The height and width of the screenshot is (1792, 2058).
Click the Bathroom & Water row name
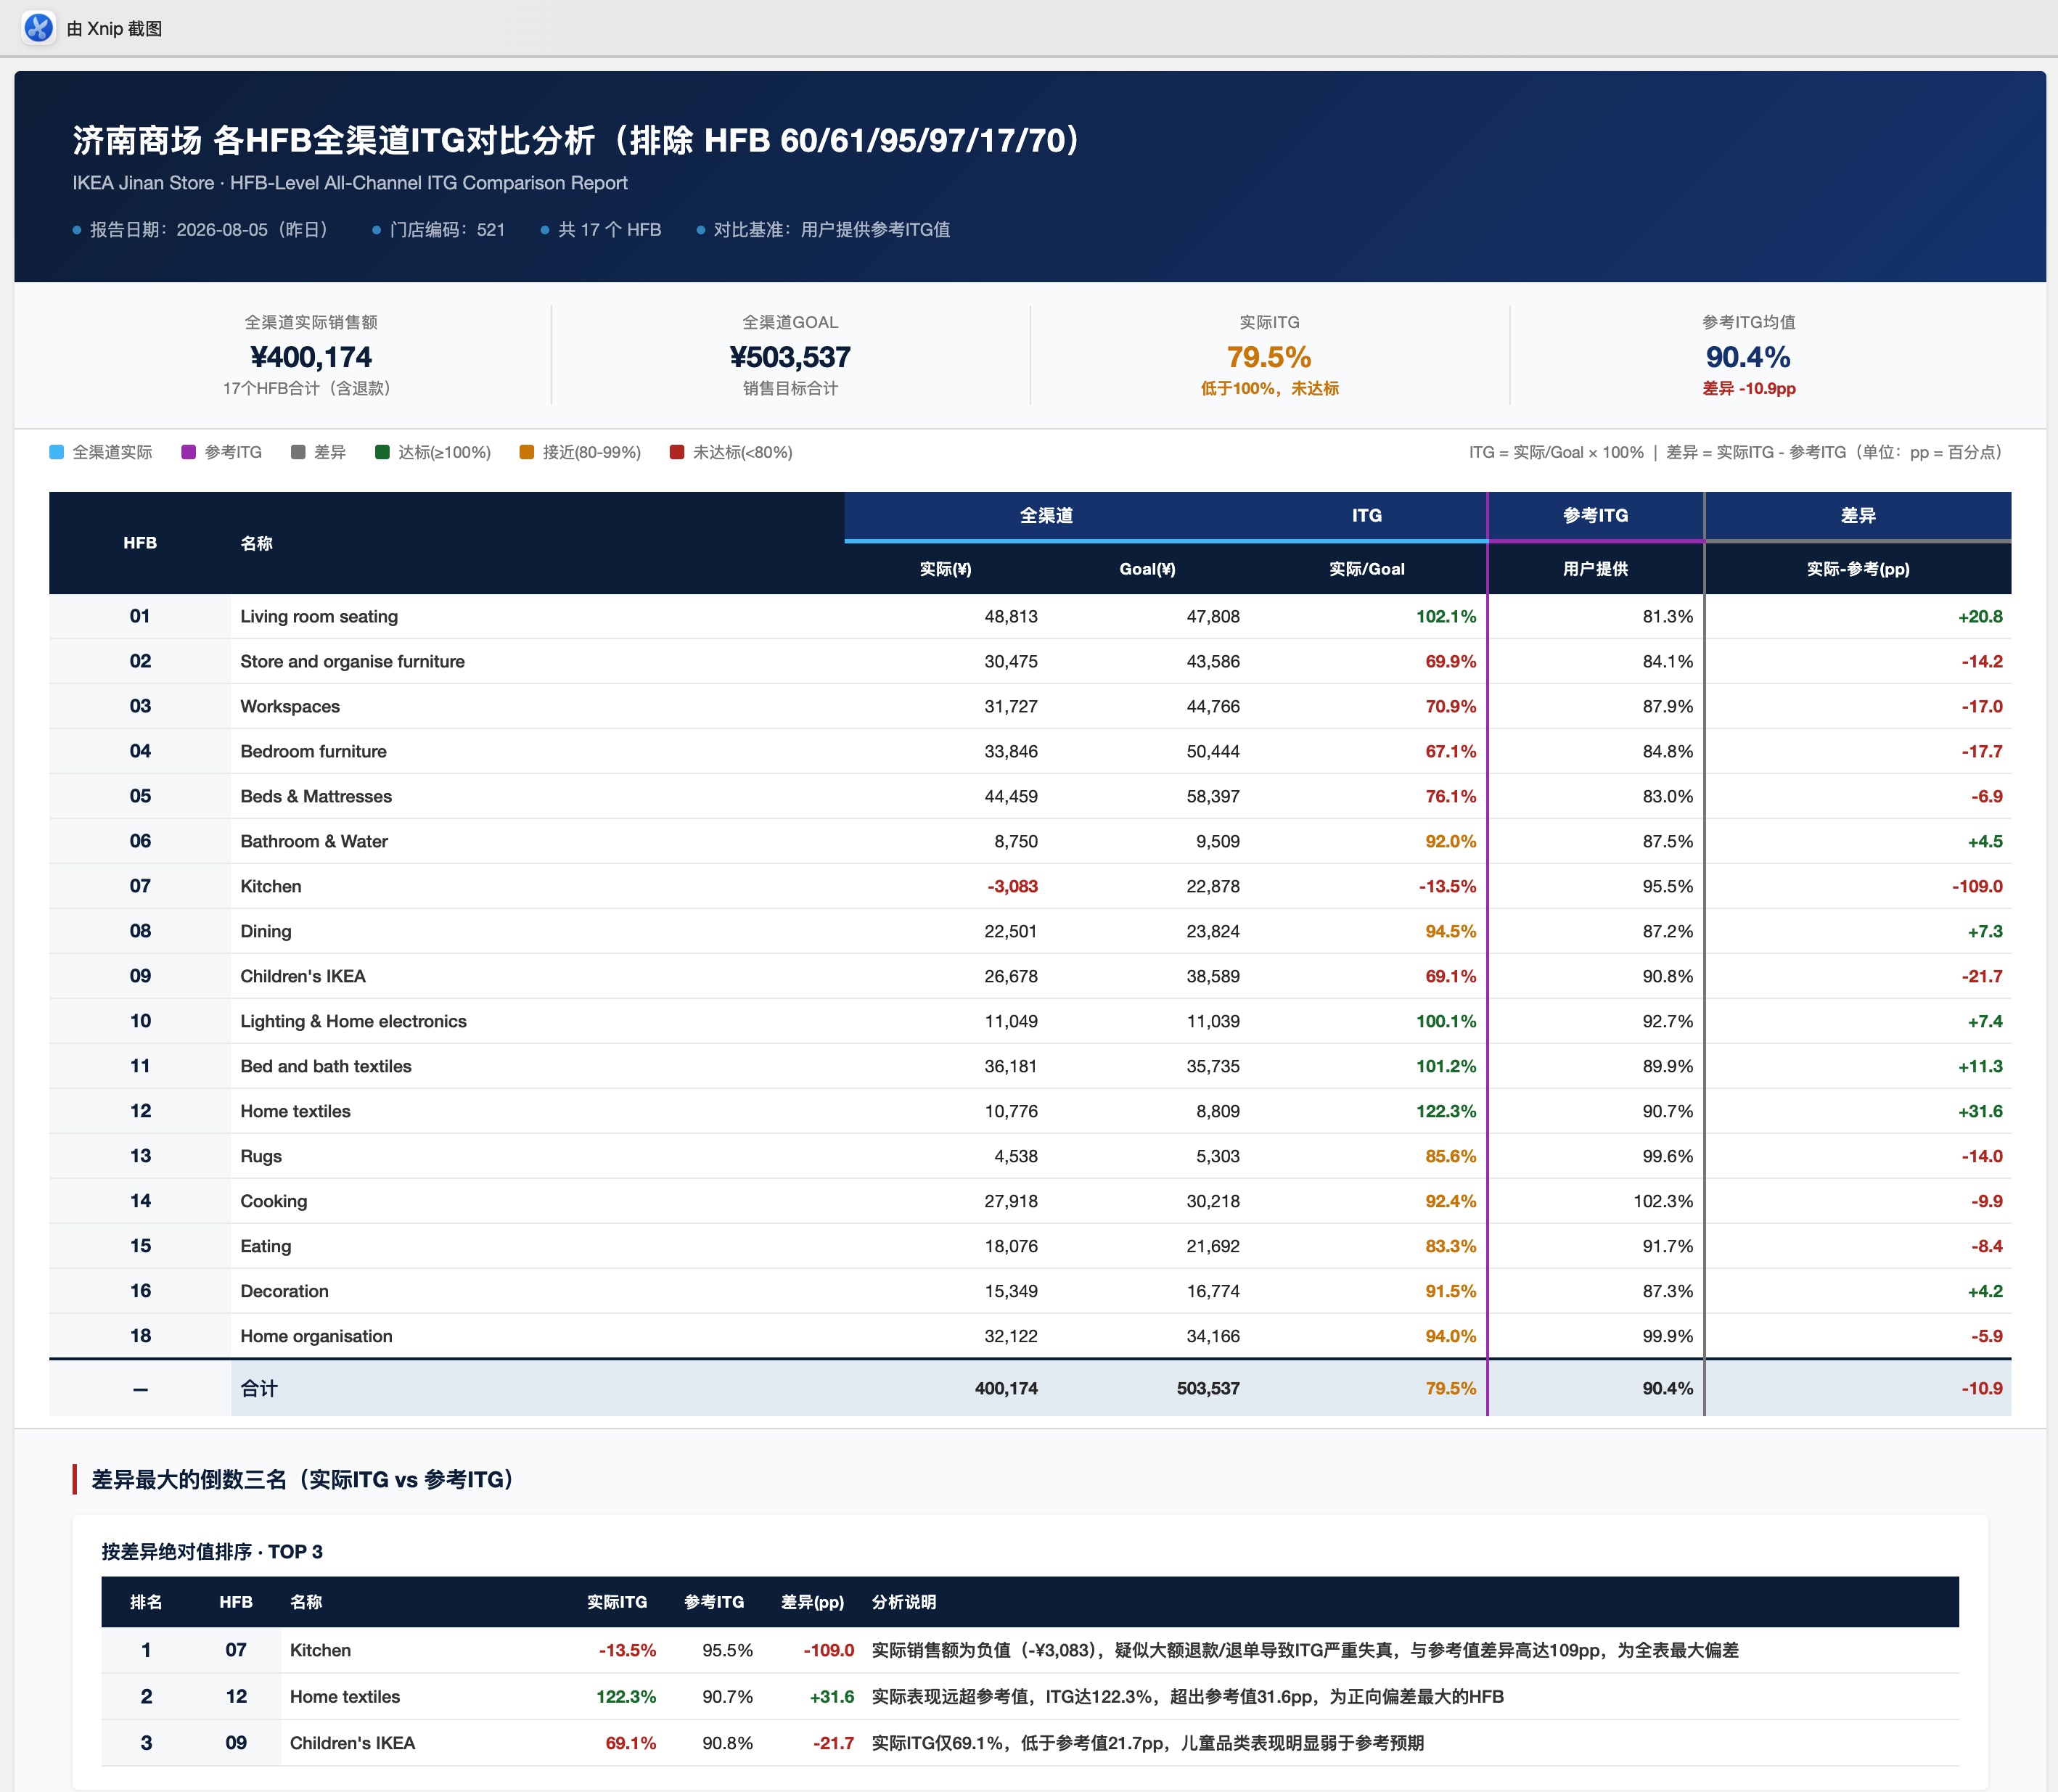(314, 841)
